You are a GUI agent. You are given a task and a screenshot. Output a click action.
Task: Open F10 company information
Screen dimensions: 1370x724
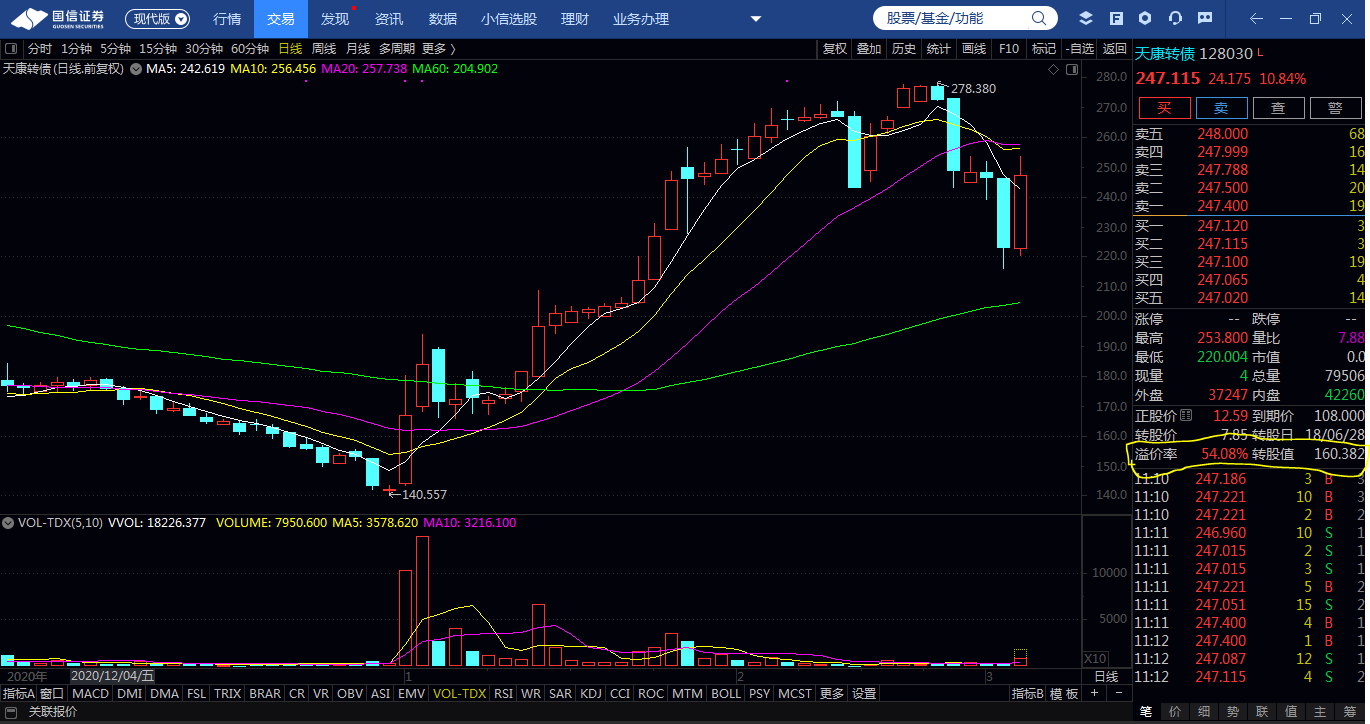(x=1009, y=49)
